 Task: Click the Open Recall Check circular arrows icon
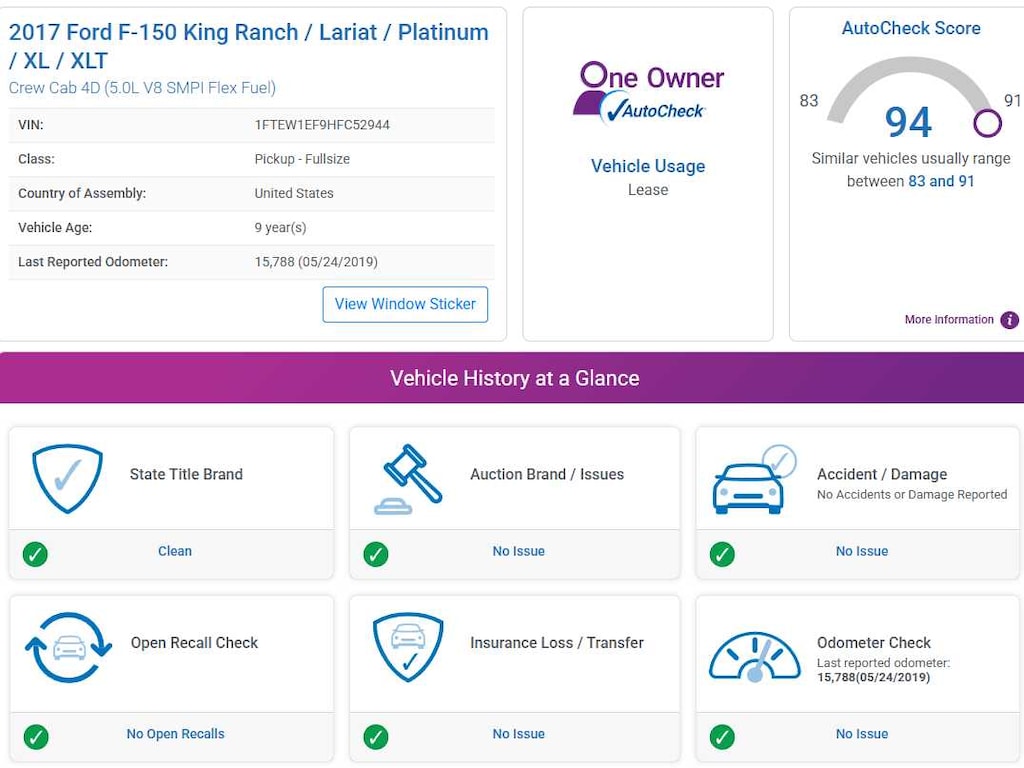(x=68, y=647)
